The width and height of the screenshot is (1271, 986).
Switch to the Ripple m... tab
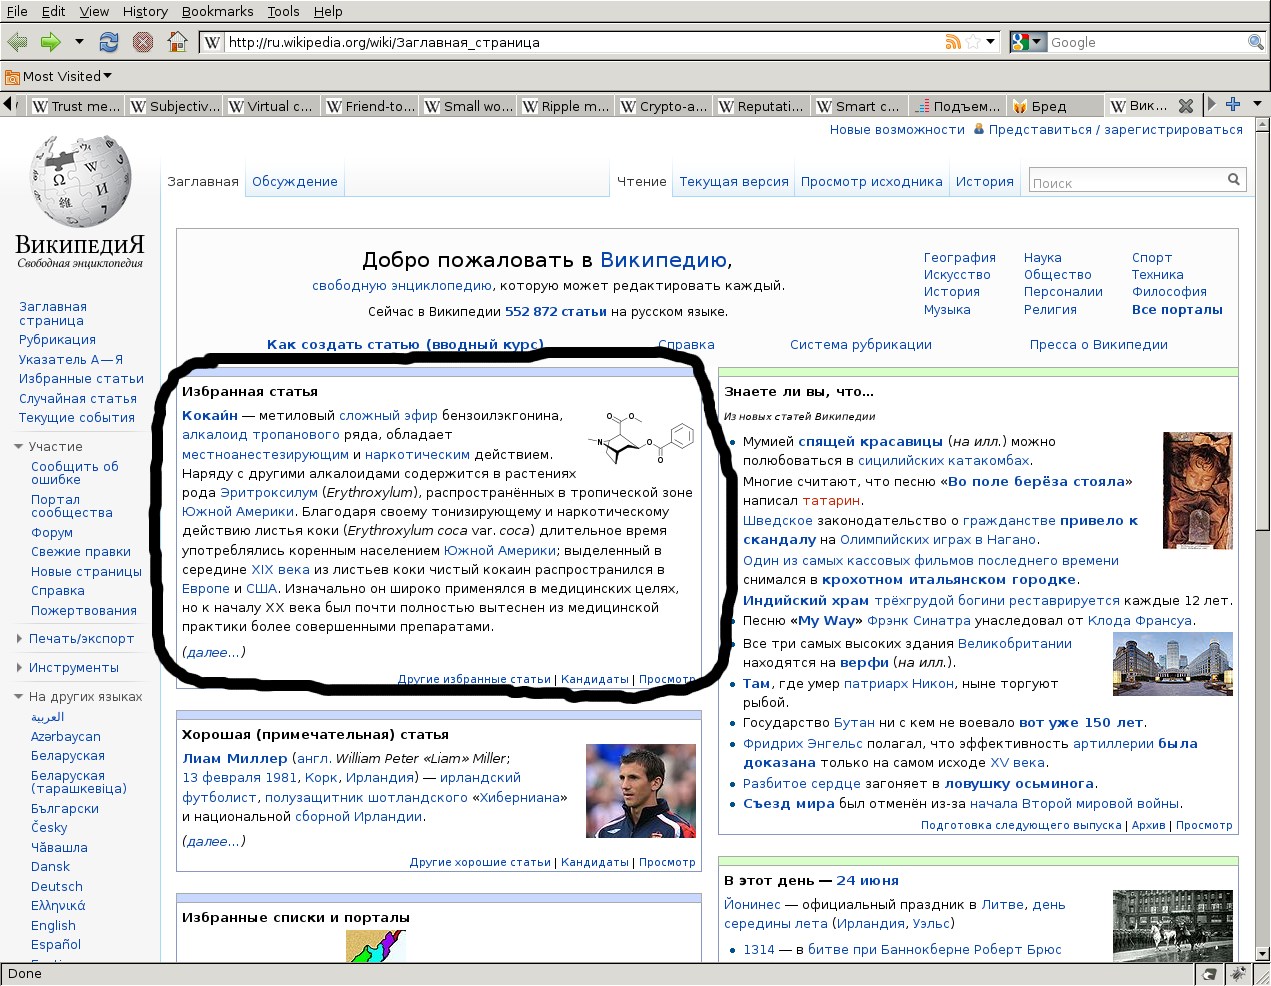566,106
